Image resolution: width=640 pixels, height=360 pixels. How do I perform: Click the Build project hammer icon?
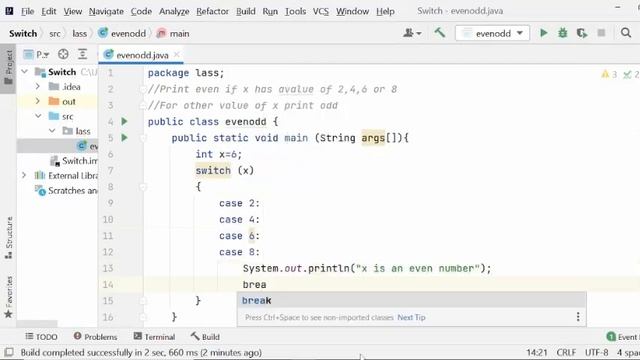click(440, 33)
